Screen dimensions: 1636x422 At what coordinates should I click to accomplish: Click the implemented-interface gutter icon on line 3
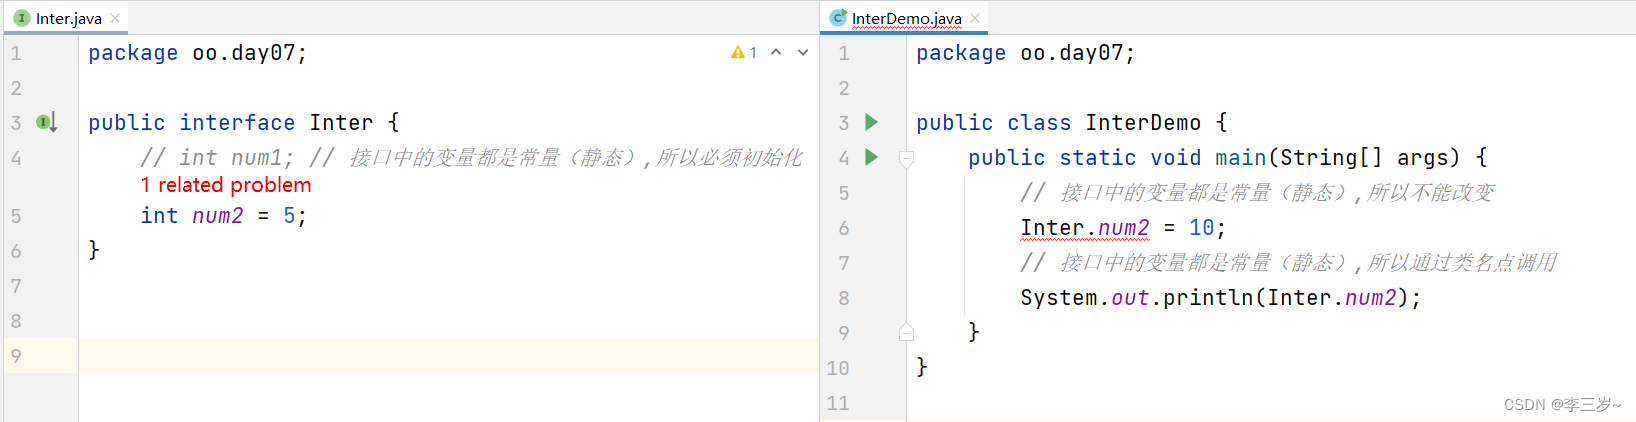pyautogui.click(x=46, y=122)
